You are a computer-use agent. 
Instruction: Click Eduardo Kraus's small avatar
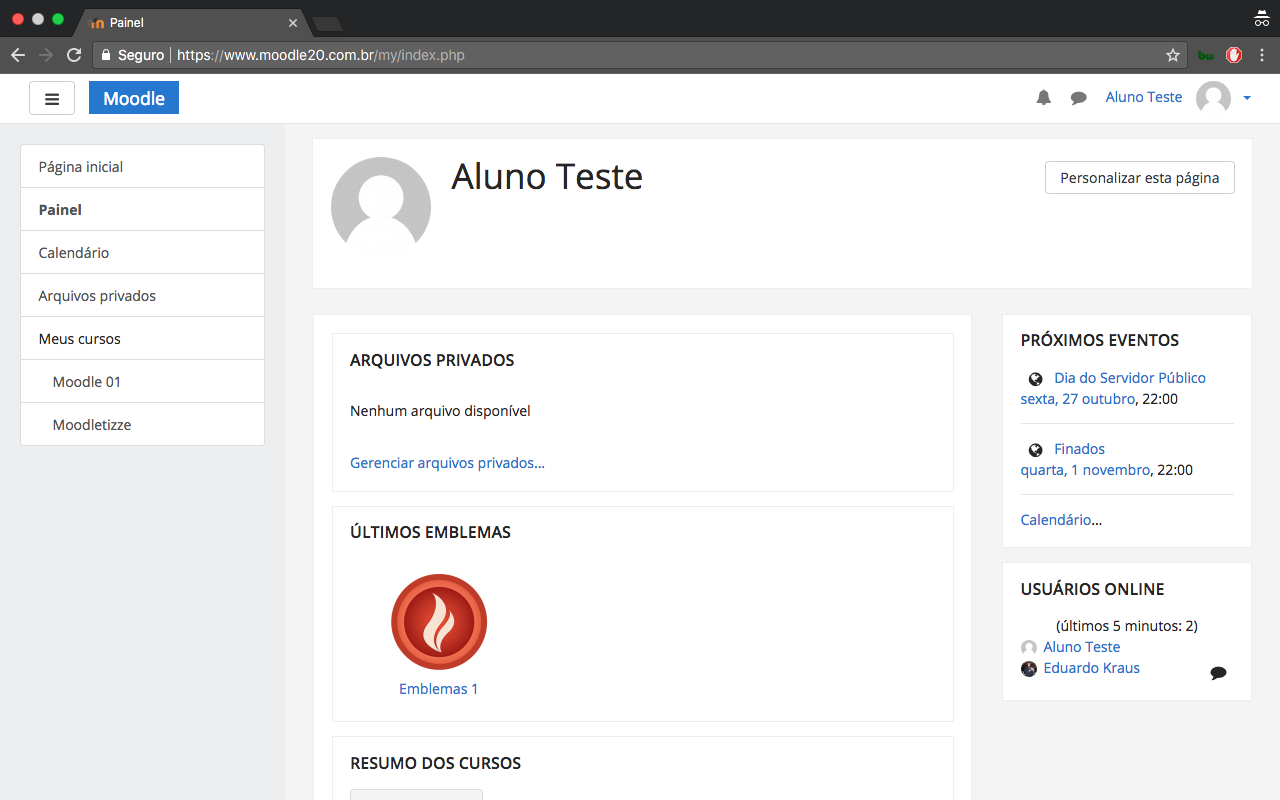(1029, 669)
